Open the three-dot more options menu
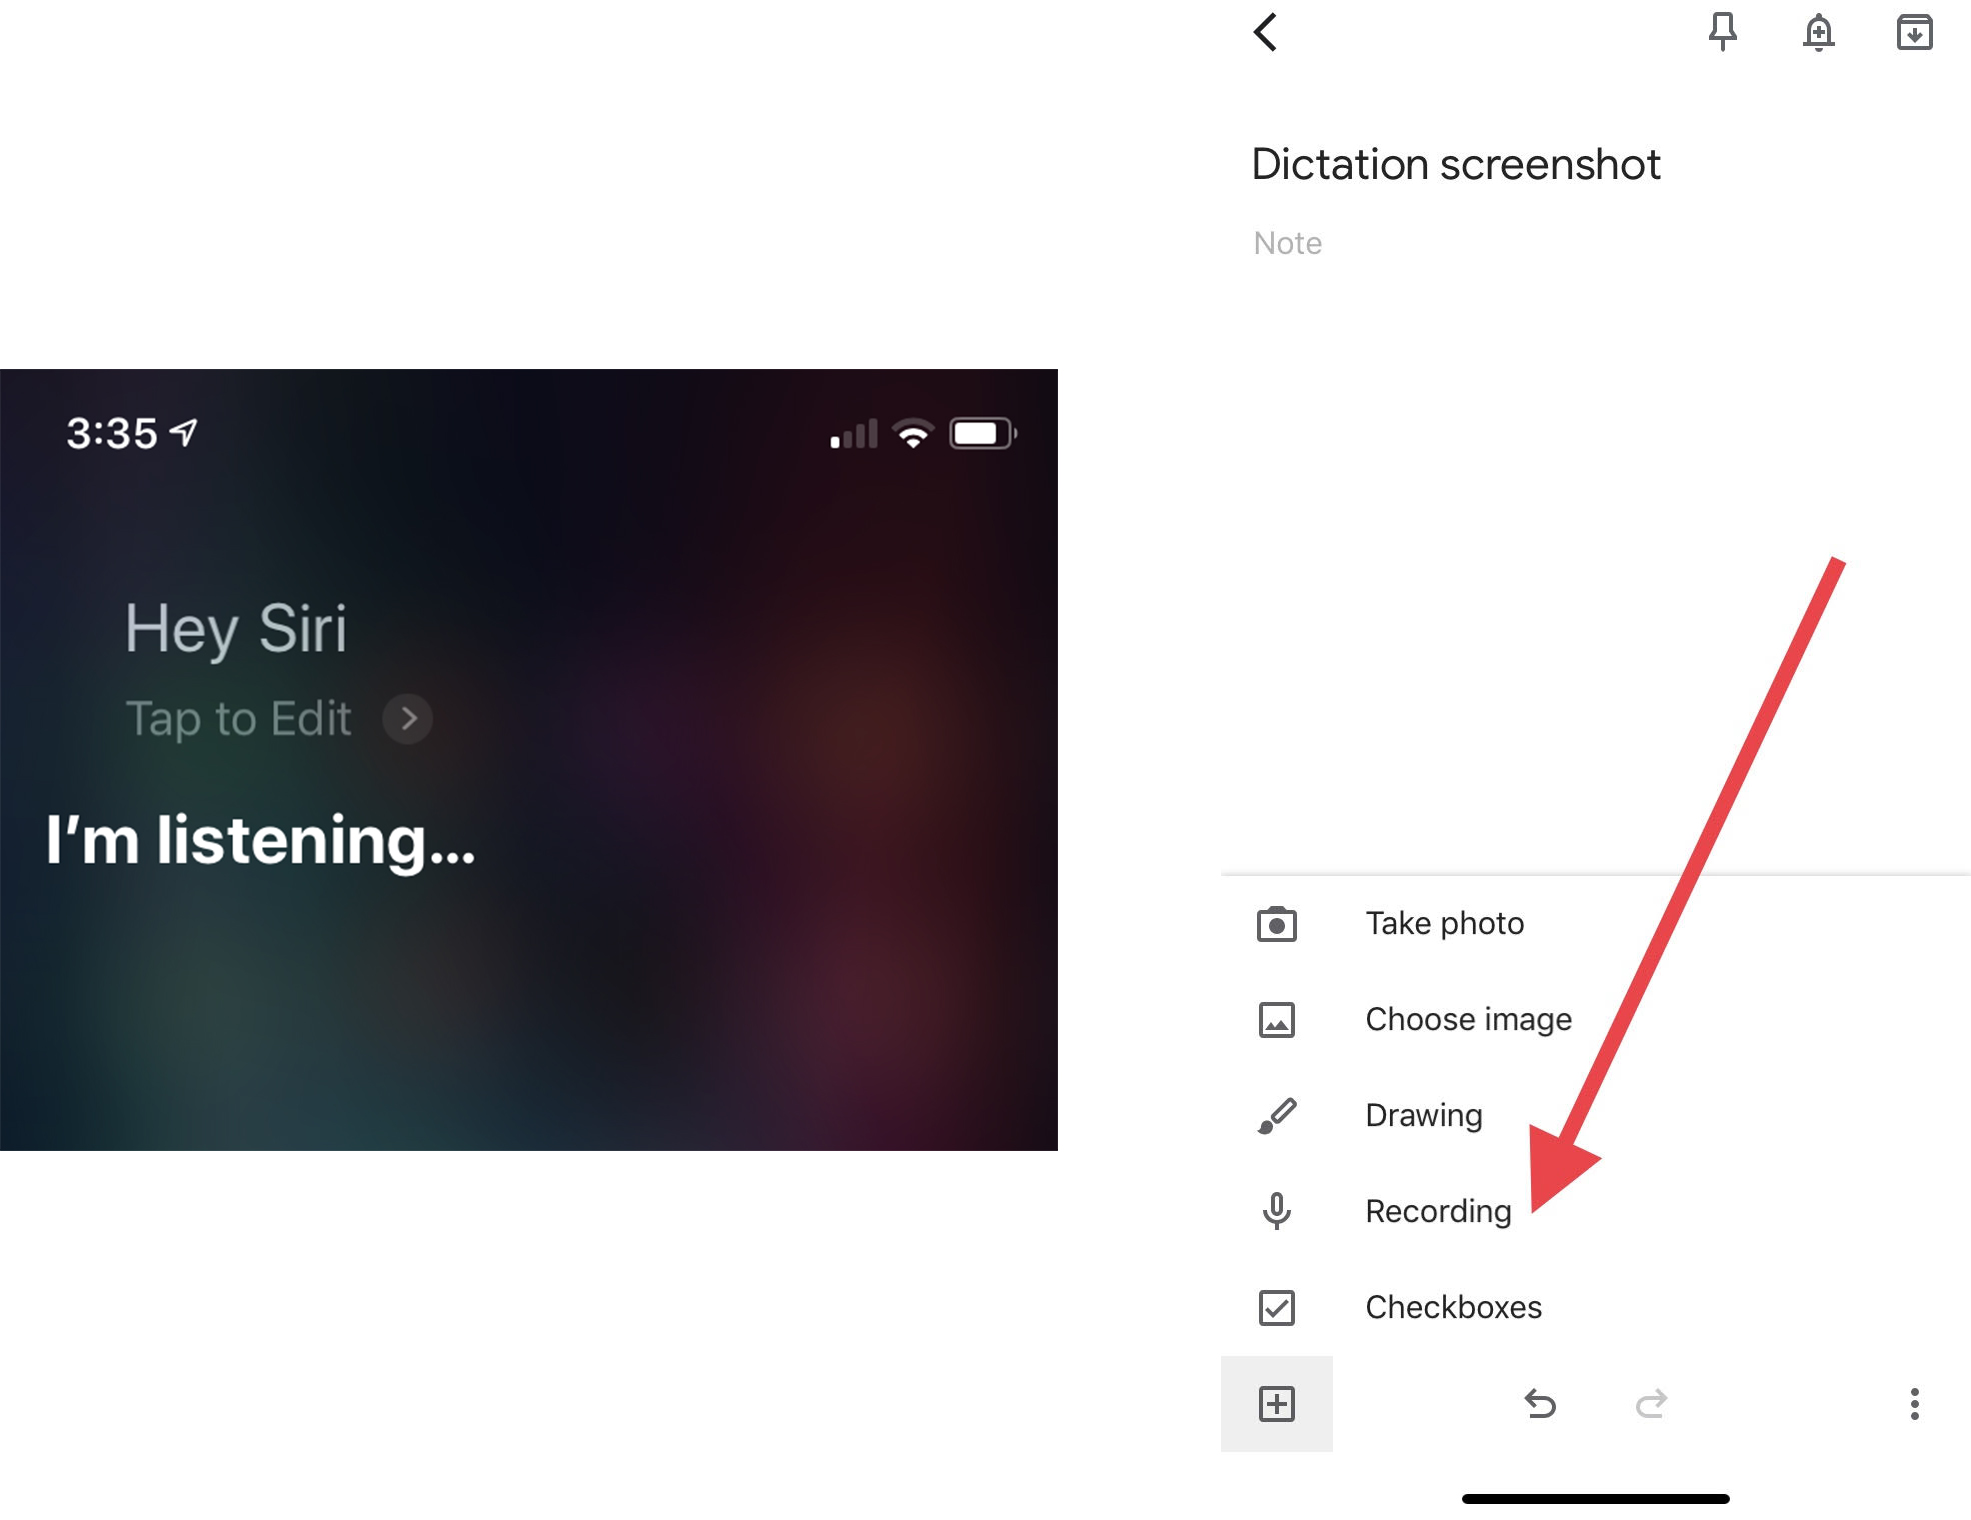 (x=1914, y=1404)
